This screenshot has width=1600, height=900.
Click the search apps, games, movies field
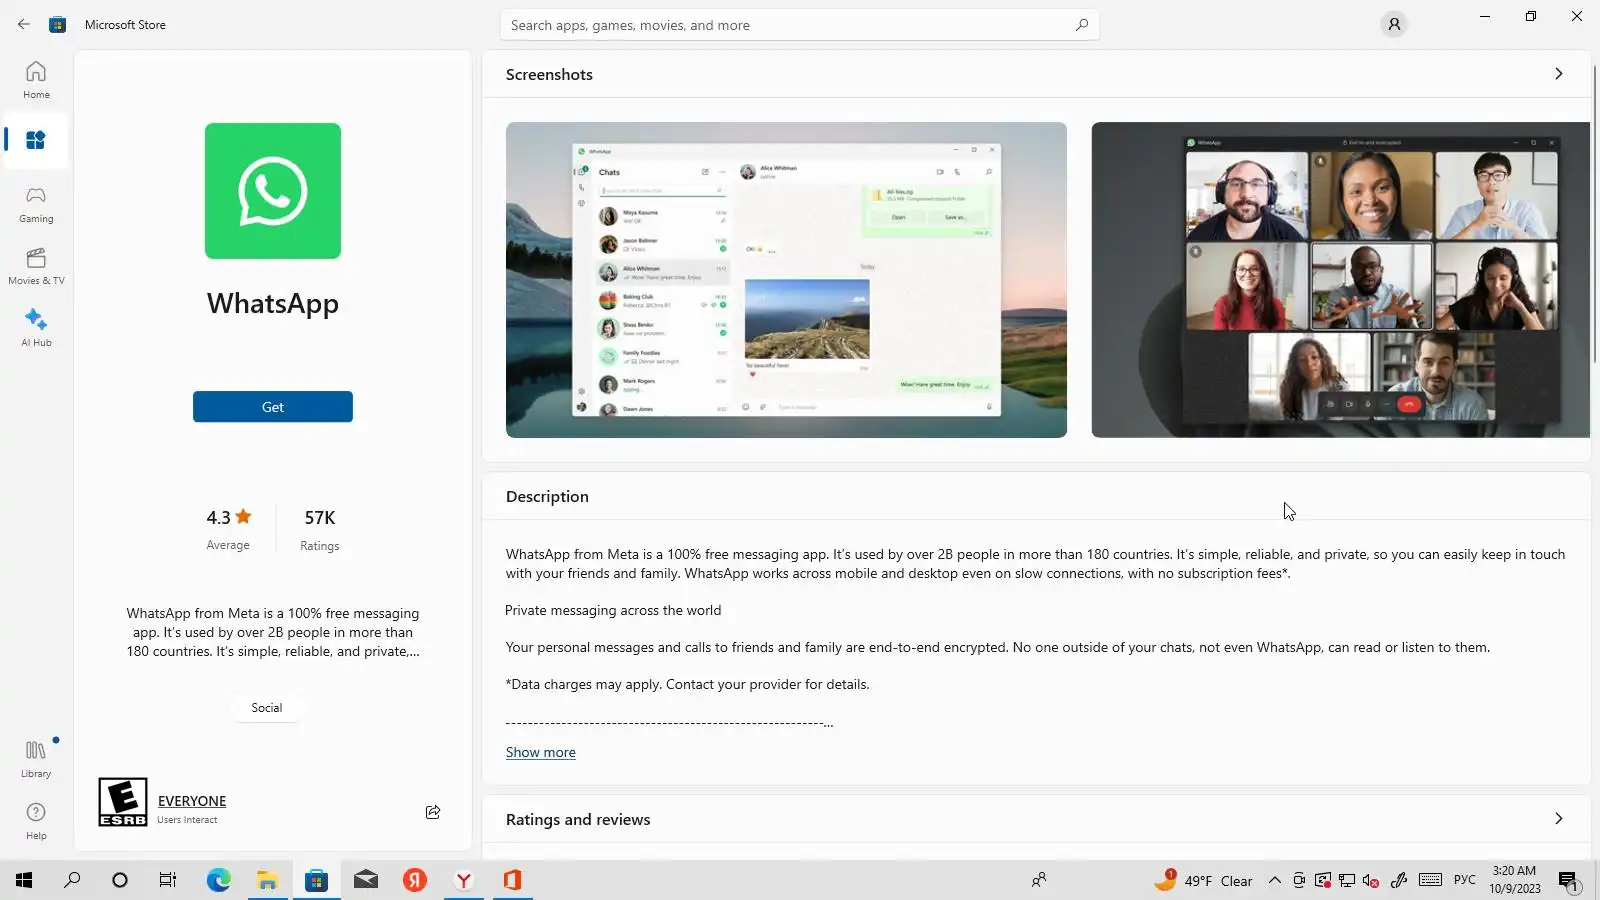tap(800, 25)
